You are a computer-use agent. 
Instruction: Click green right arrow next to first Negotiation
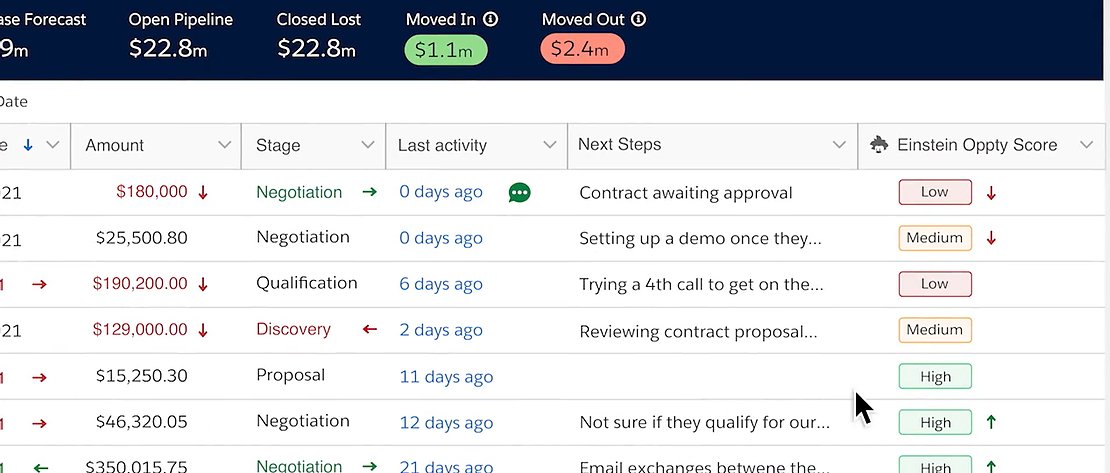point(369,192)
